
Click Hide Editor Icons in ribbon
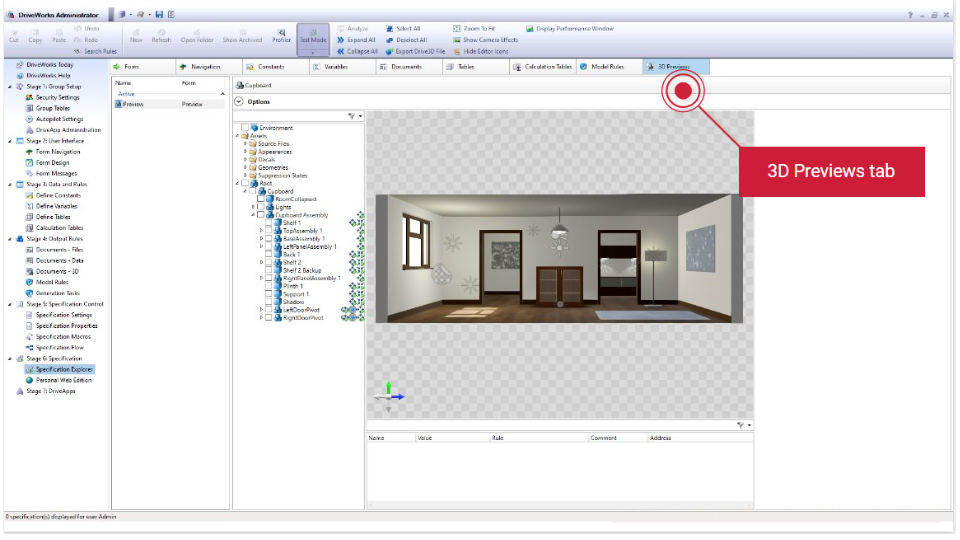(458, 51)
